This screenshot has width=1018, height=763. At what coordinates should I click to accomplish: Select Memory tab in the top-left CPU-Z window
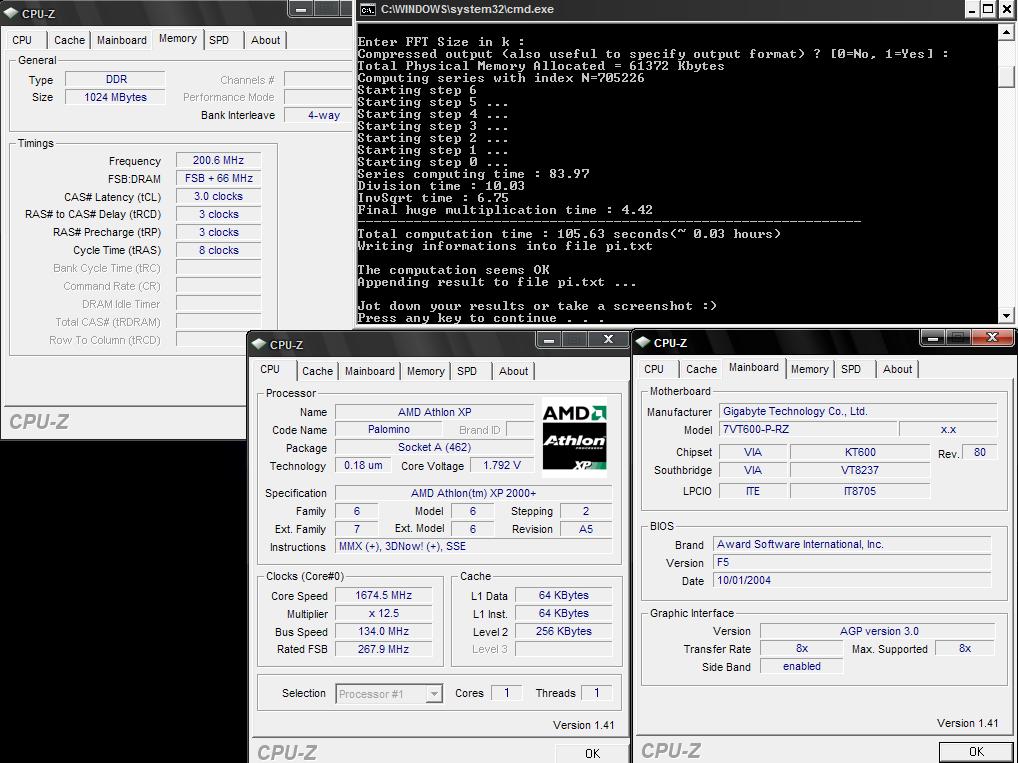coord(177,38)
